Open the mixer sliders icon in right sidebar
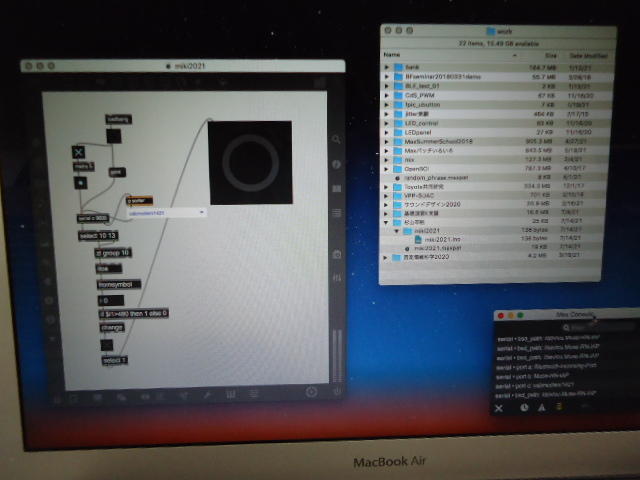The width and height of the screenshot is (640, 480). [337, 278]
